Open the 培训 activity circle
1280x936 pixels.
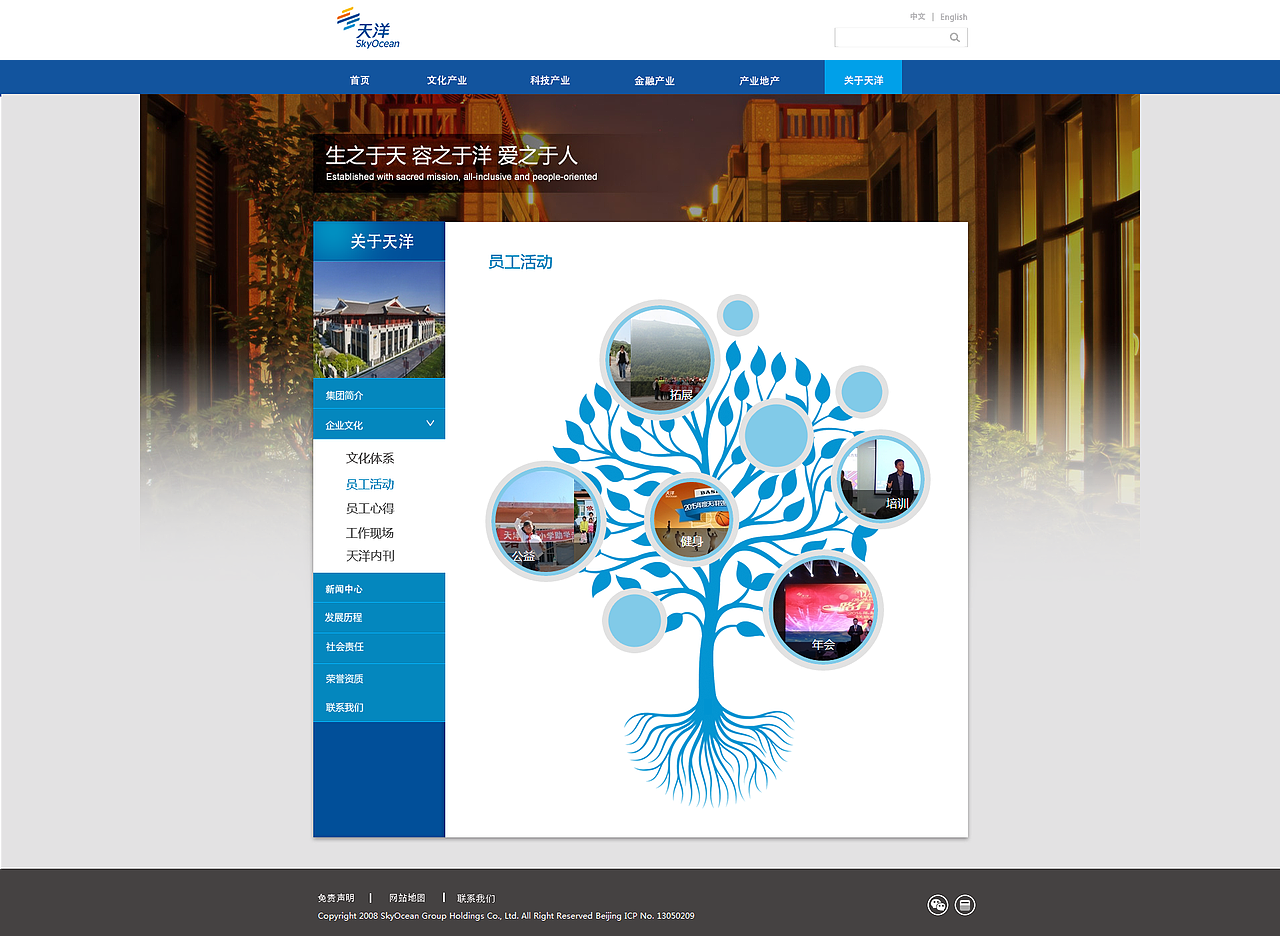pos(881,479)
